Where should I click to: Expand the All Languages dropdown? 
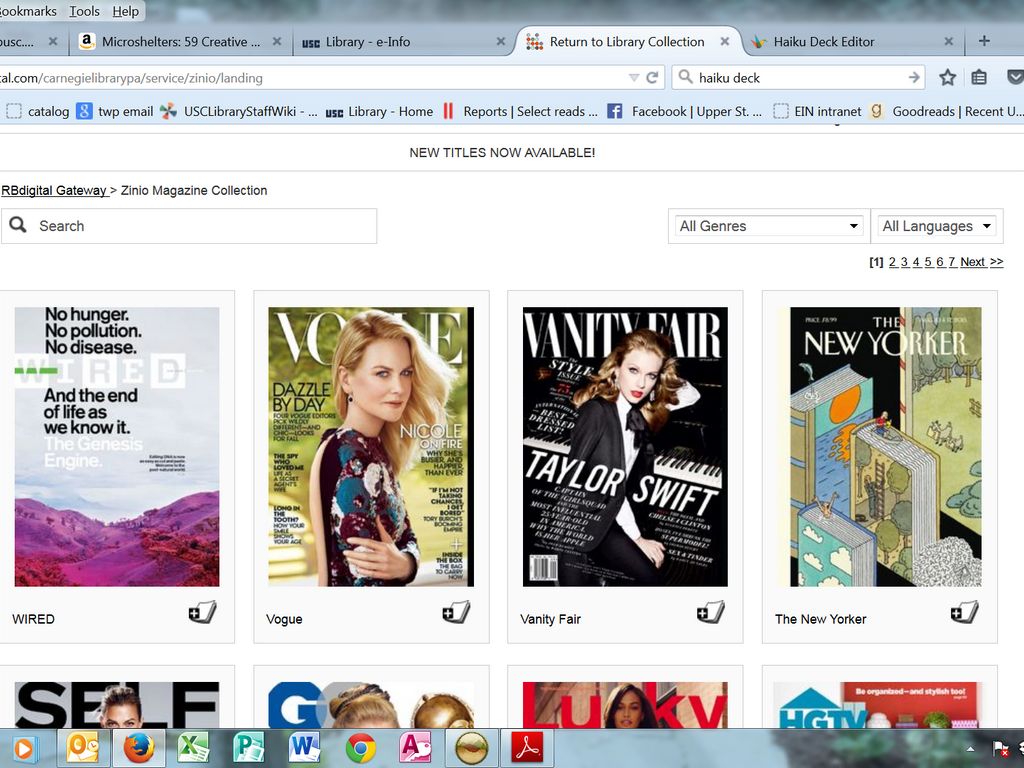(x=937, y=226)
